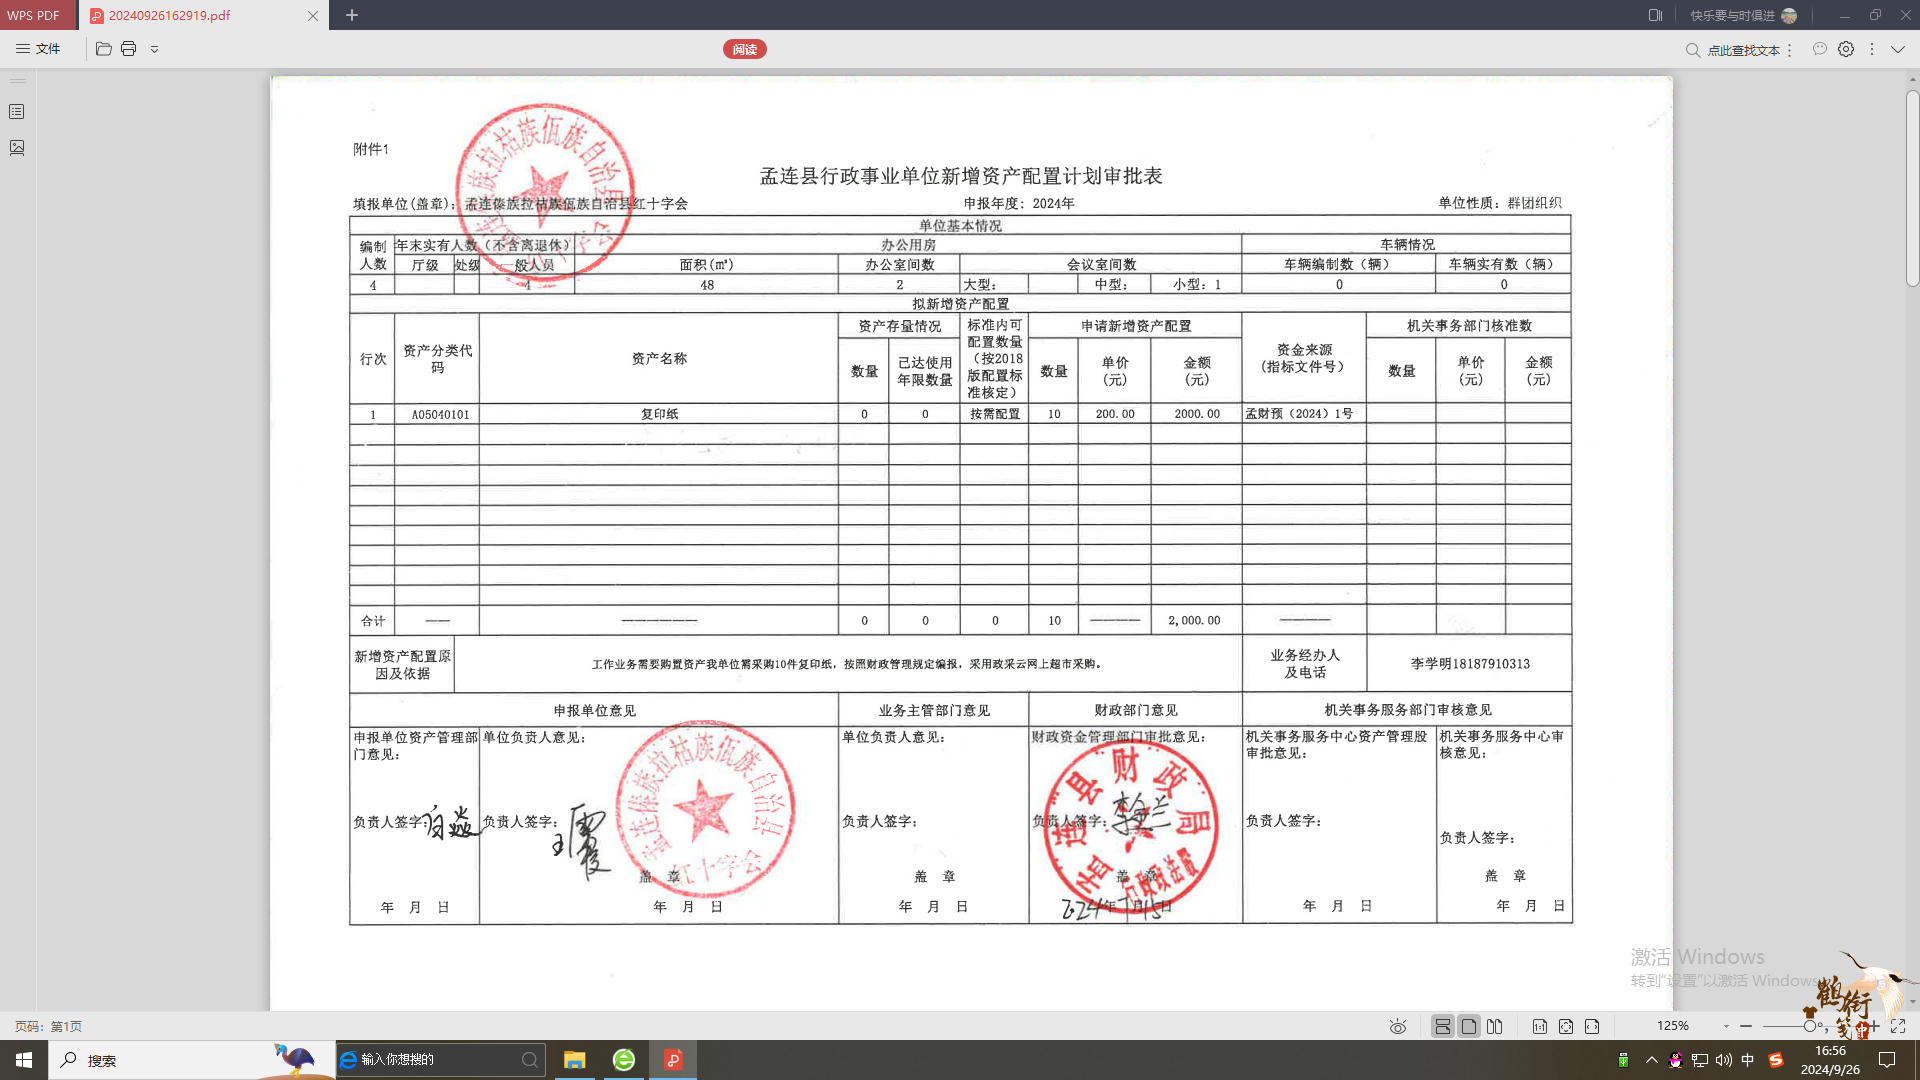Click the Sogou input method tray icon
Viewport: 1920px width, 1080px height.
coord(1776,1060)
